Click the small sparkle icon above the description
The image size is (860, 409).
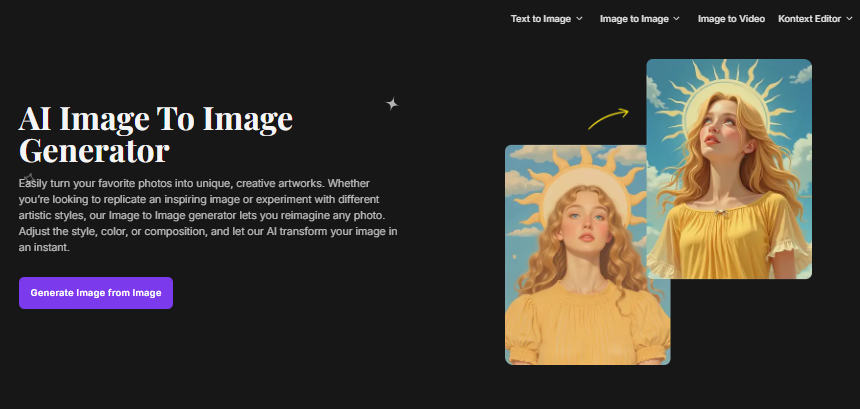click(29, 178)
